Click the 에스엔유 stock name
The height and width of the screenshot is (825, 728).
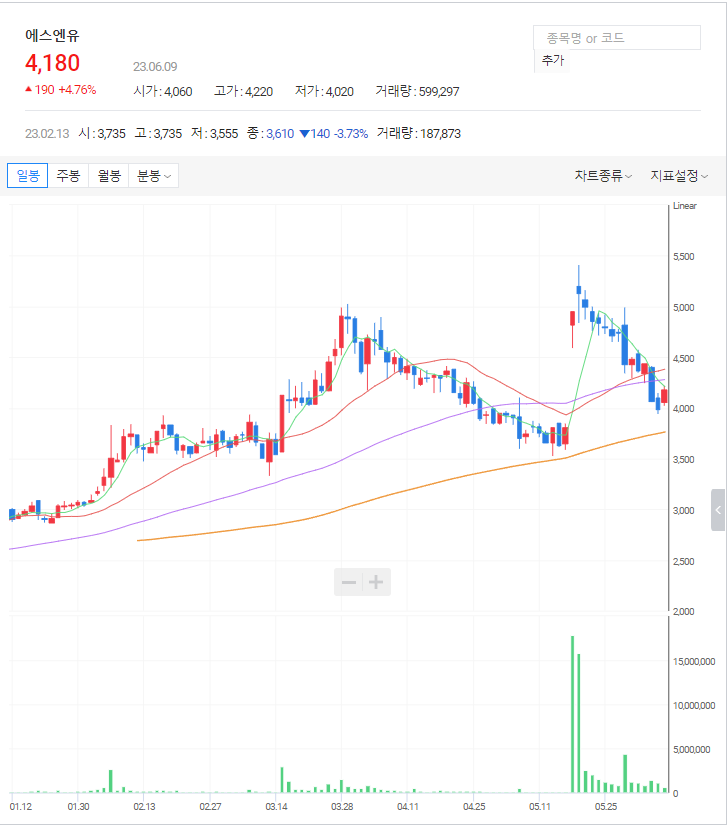(x=52, y=36)
